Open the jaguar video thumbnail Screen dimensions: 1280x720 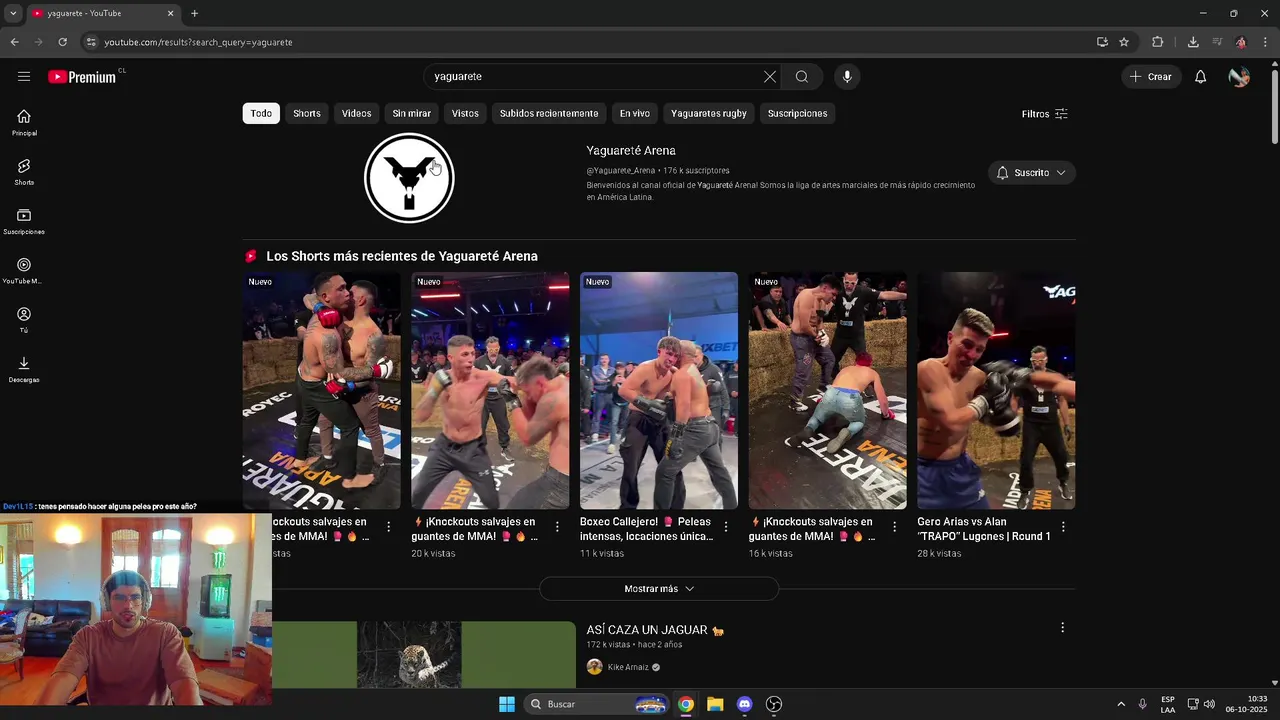point(409,655)
